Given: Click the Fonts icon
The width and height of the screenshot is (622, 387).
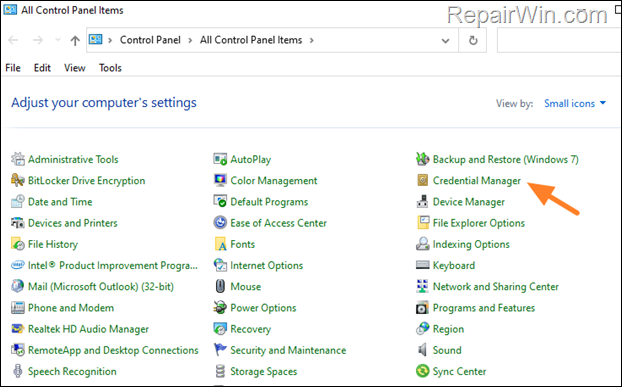Looking at the screenshot, I should [220, 244].
